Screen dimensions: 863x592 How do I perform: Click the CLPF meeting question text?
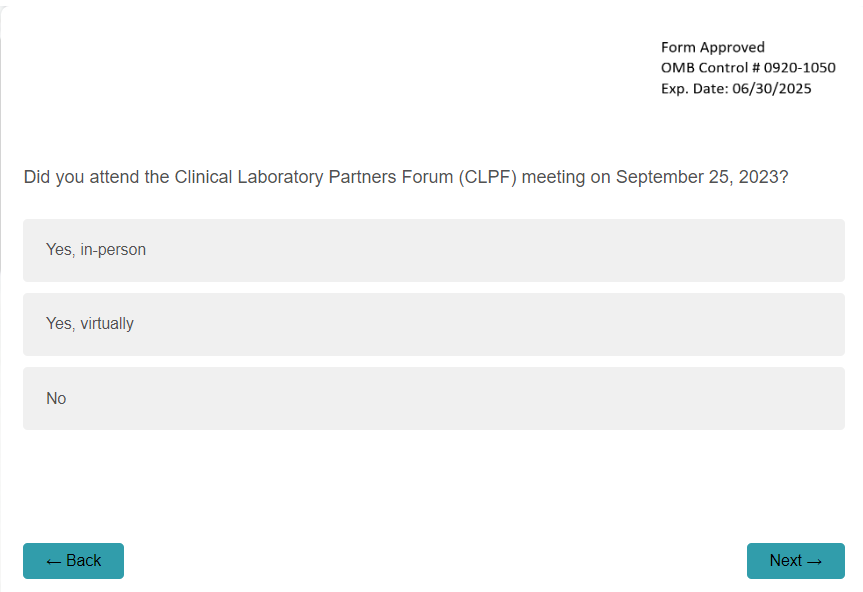click(406, 178)
